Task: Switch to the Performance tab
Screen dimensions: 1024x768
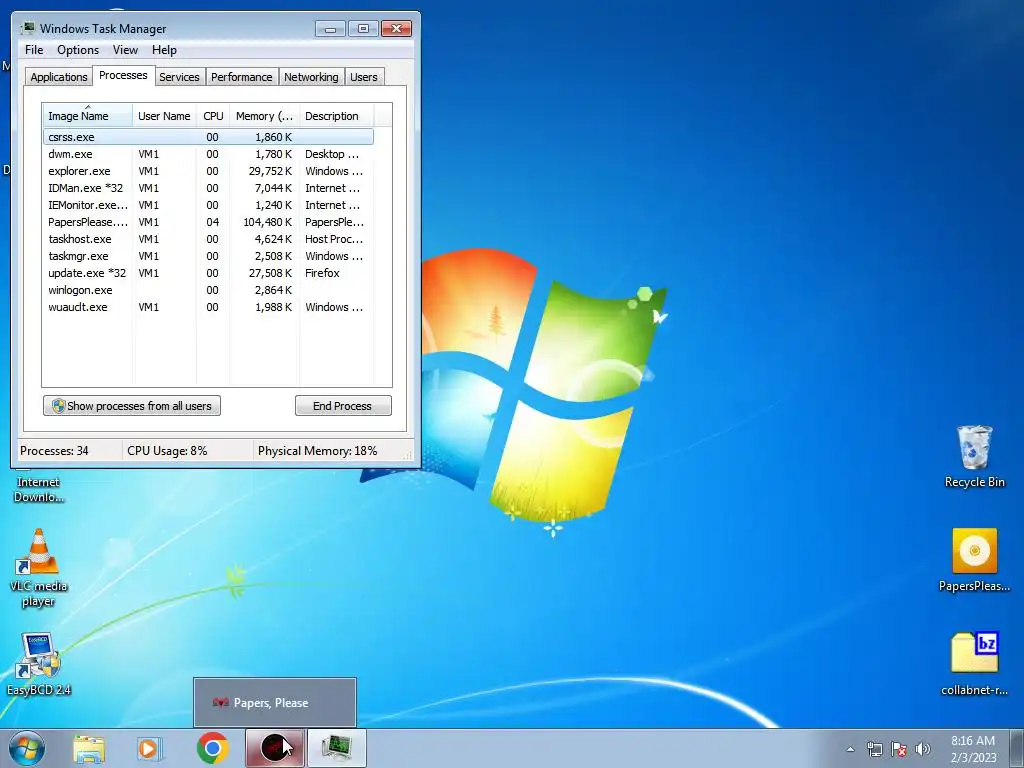Action: click(242, 77)
